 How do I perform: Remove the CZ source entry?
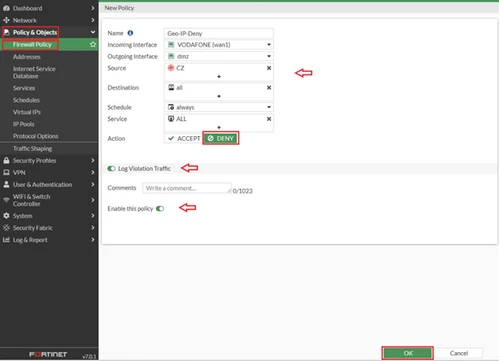click(269, 68)
